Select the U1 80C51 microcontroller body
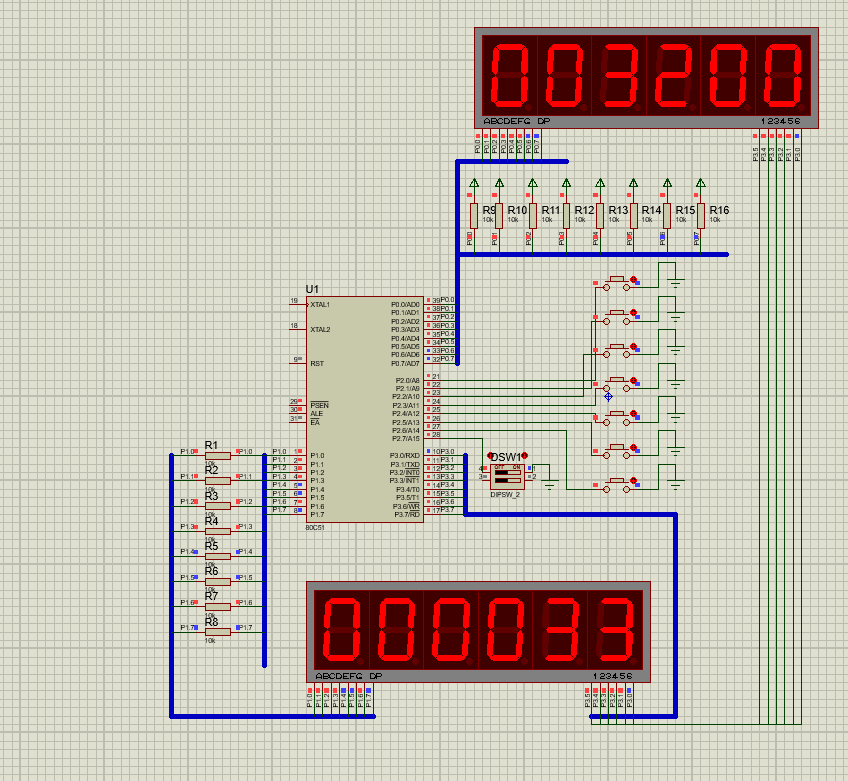This screenshot has height=781, width=848. [365, 409]
